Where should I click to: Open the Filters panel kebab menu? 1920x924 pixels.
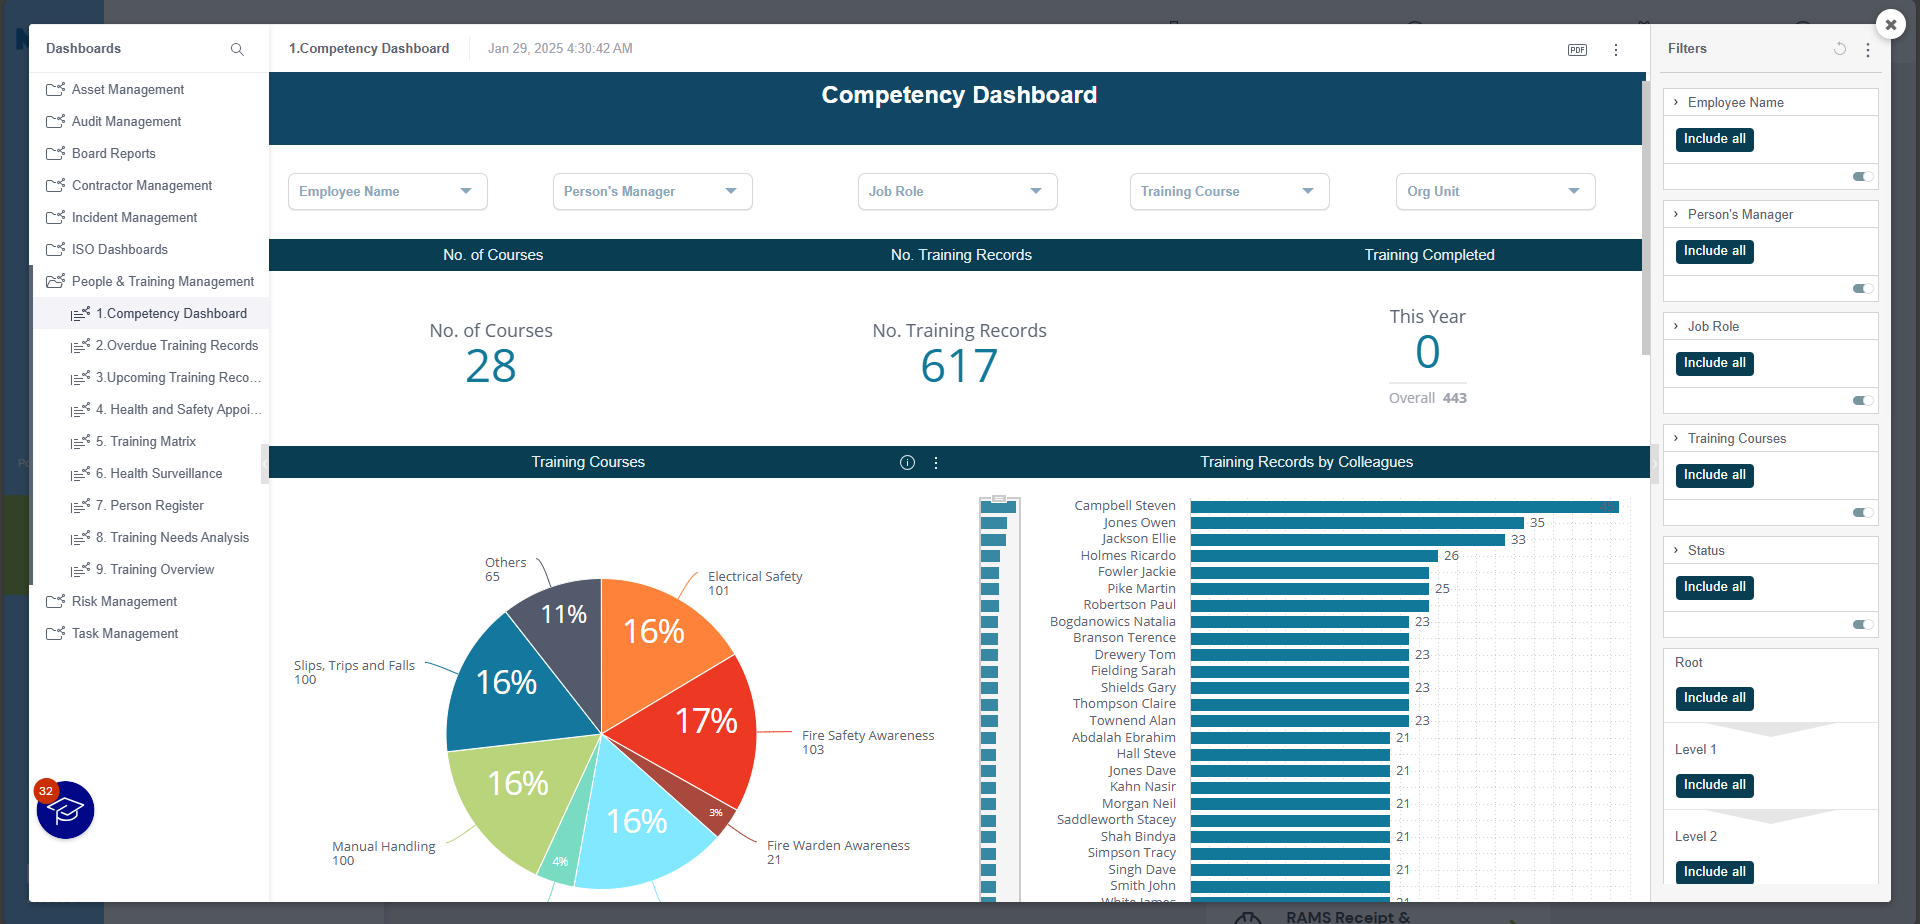click(1868, 50)
